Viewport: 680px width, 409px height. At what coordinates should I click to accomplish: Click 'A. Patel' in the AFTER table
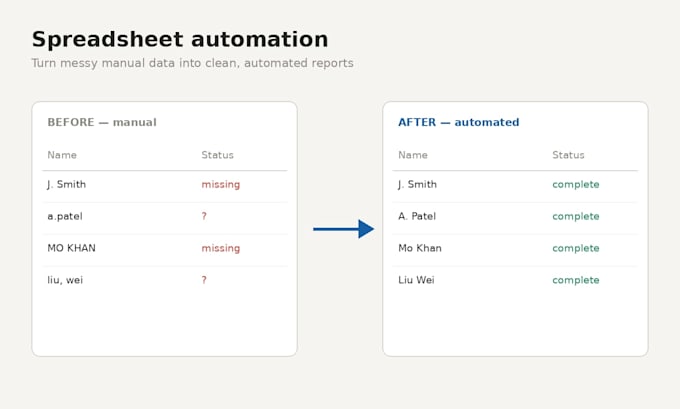(417, 216)
